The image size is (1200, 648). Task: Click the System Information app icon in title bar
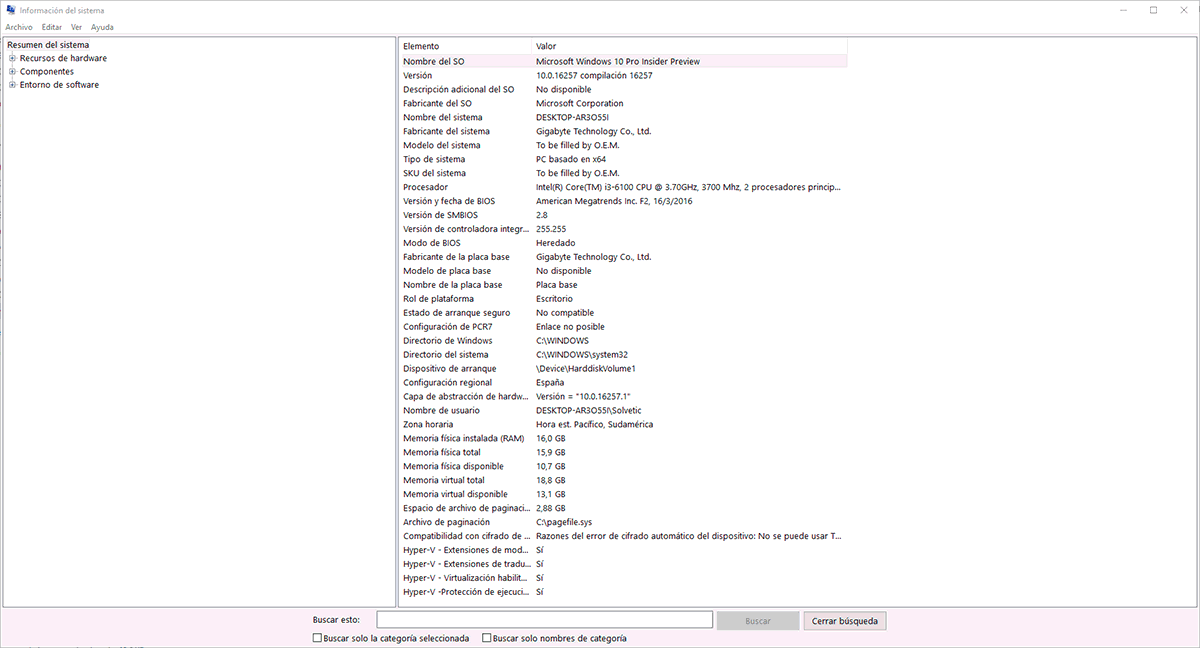click(x=10, y=10)
